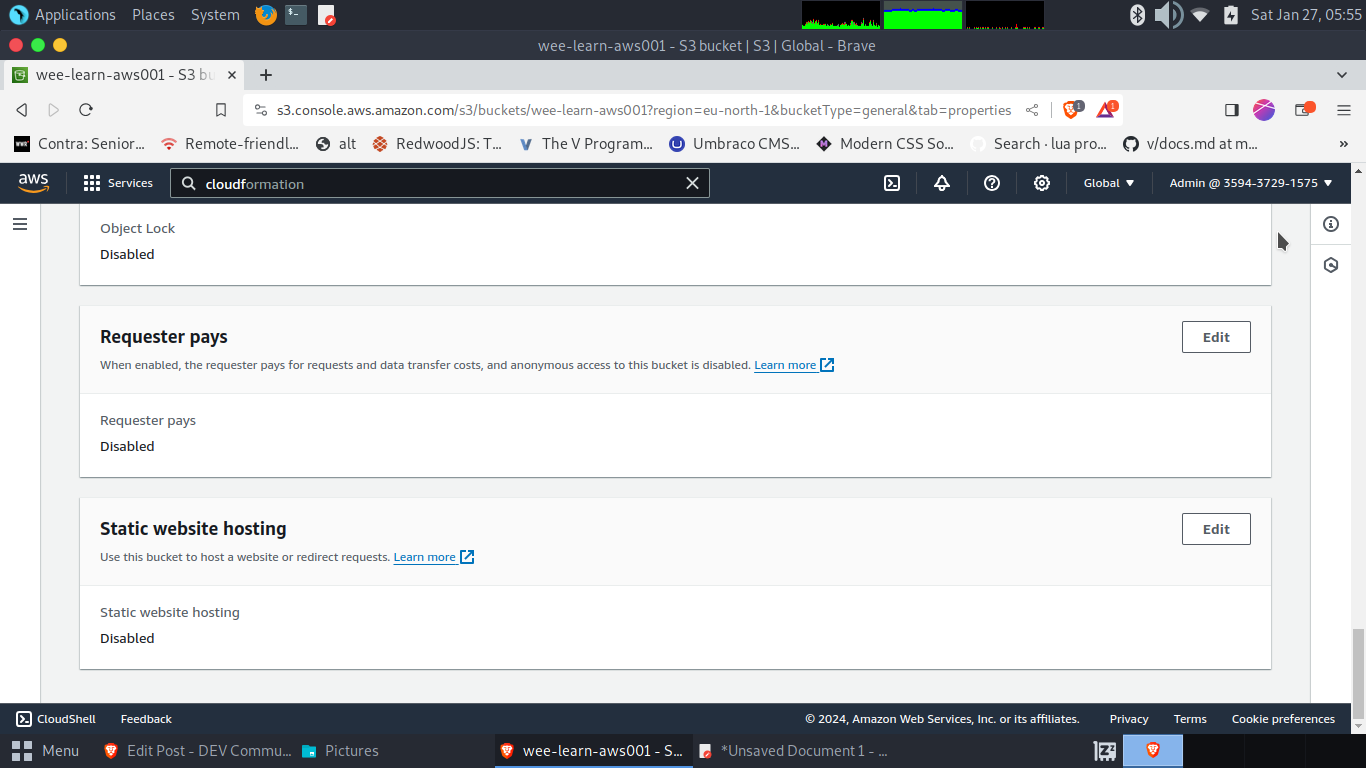
Task: Open Brave Rewards icon
Action: point(1106,109)
